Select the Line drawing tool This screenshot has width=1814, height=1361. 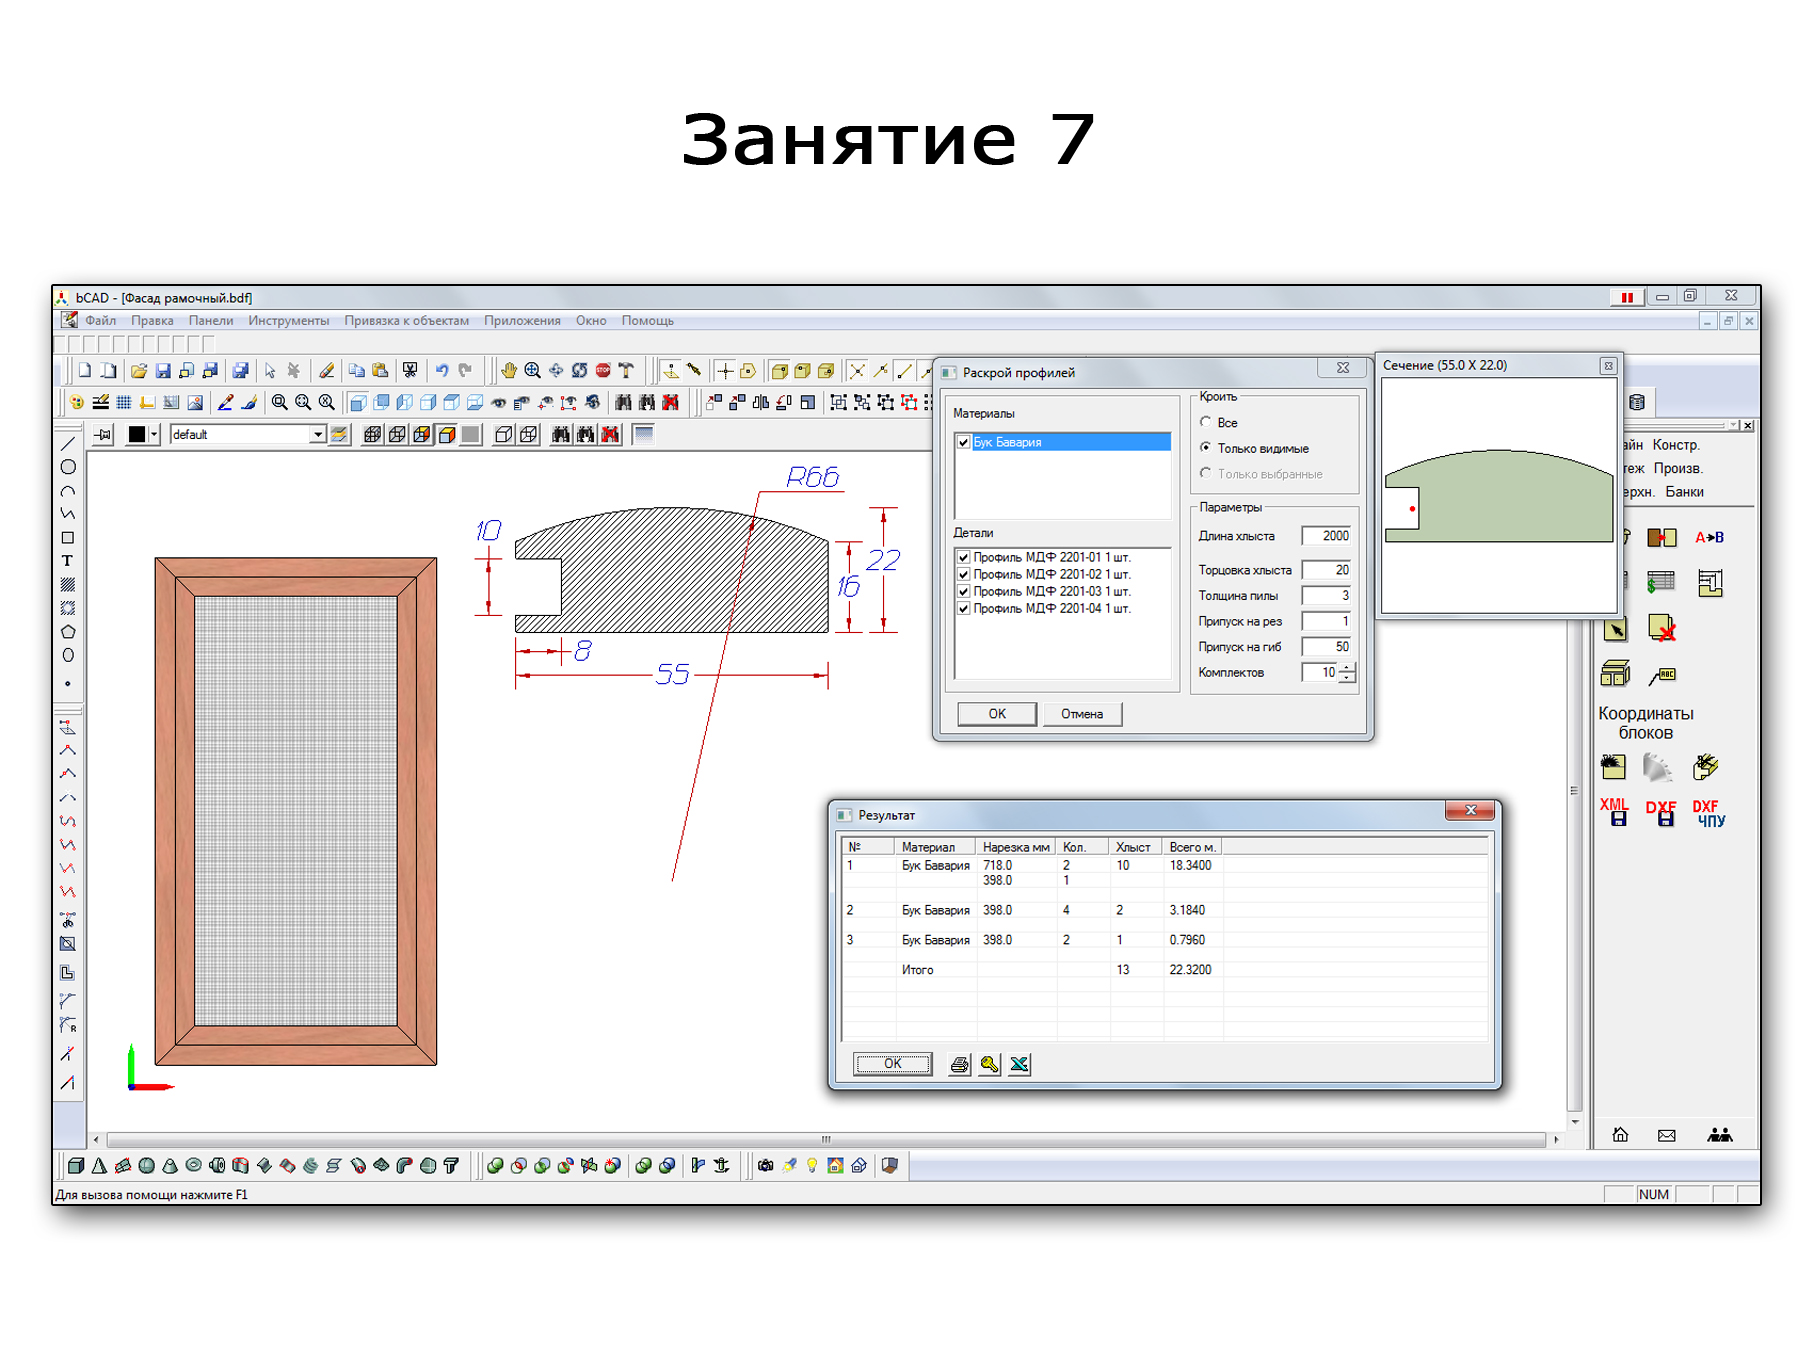pyautogui.click(x=68, y=443)
